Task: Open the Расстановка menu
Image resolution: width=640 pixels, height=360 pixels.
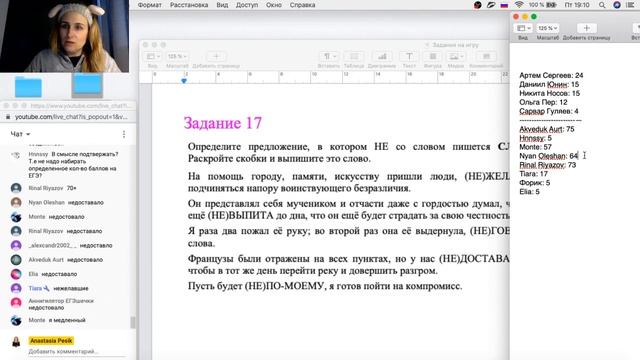Action: [189, 5]
